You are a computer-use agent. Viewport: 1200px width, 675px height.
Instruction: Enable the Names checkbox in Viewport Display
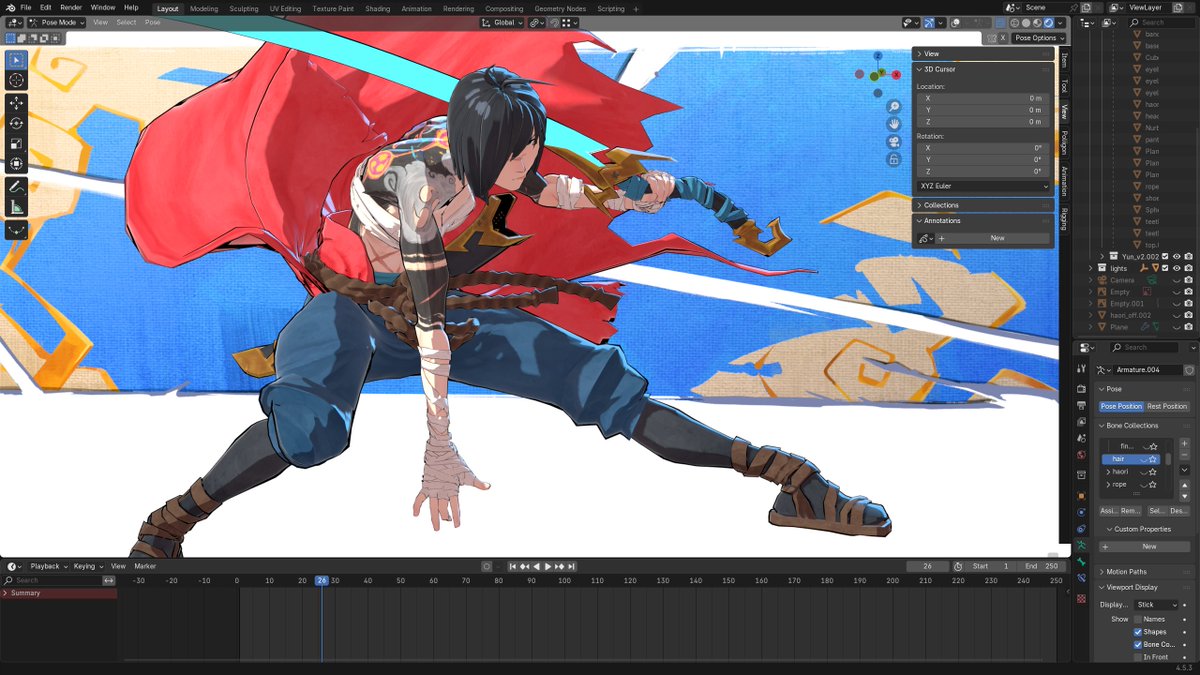click(x=1138, y=619)
